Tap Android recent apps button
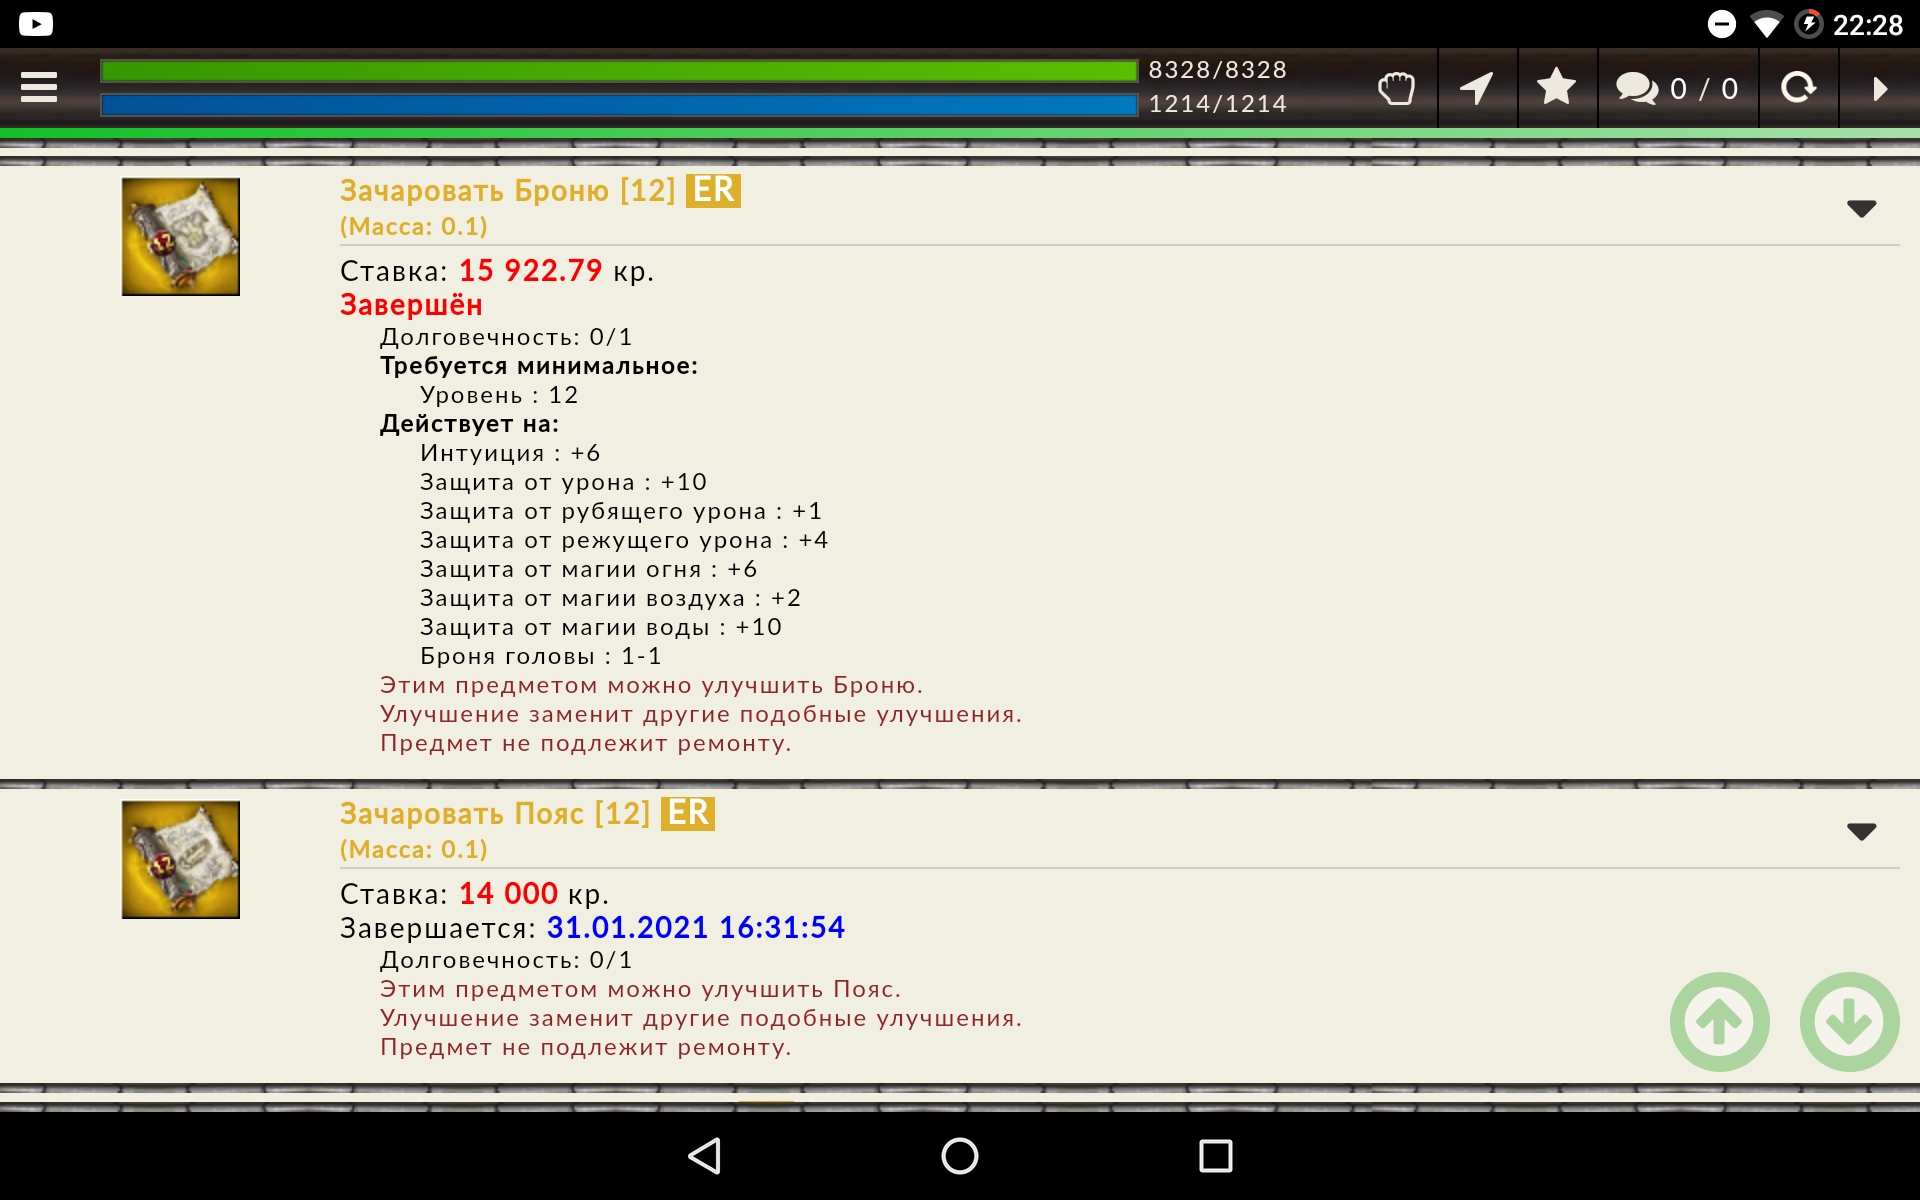 pos(1215,1156)
